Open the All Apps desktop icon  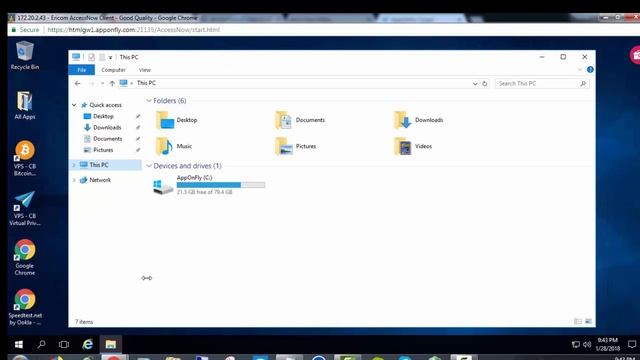click(24, 105)
